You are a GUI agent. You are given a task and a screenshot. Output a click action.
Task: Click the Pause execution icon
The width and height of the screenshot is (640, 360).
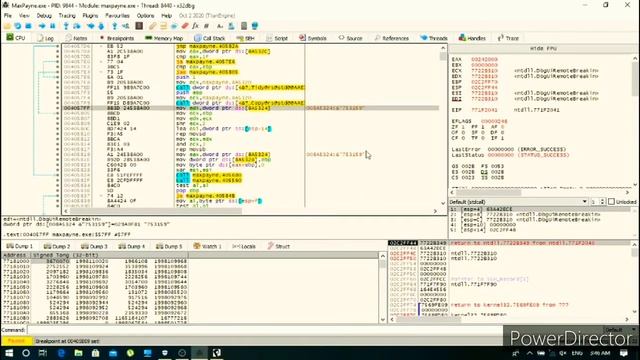coord(53,26)
